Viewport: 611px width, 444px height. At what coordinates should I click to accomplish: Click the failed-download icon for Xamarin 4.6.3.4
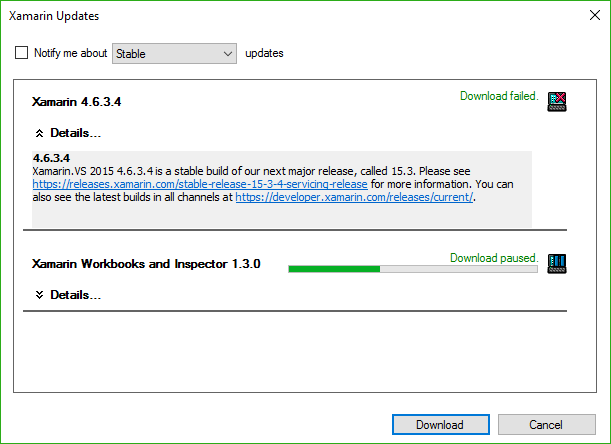(x=557, y=102)
